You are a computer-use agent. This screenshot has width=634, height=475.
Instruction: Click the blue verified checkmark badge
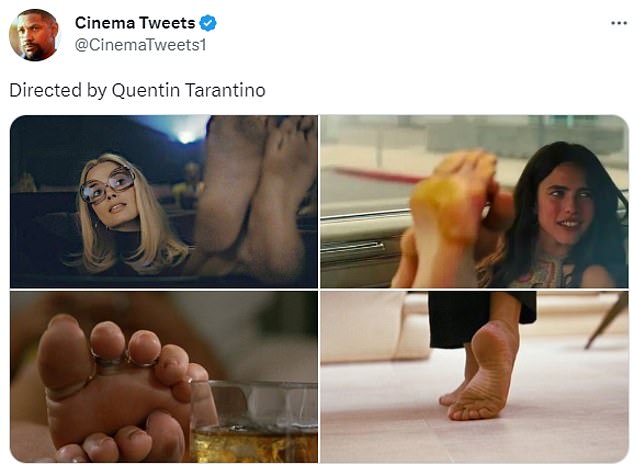point(208,23)
